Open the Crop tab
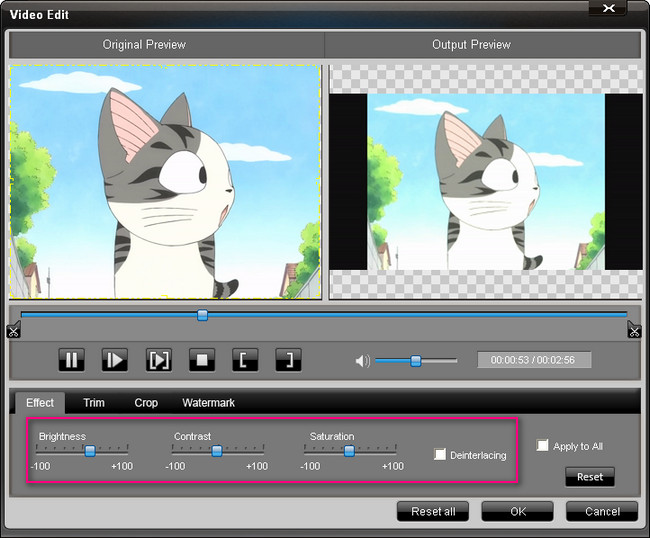 pos(146,403)
